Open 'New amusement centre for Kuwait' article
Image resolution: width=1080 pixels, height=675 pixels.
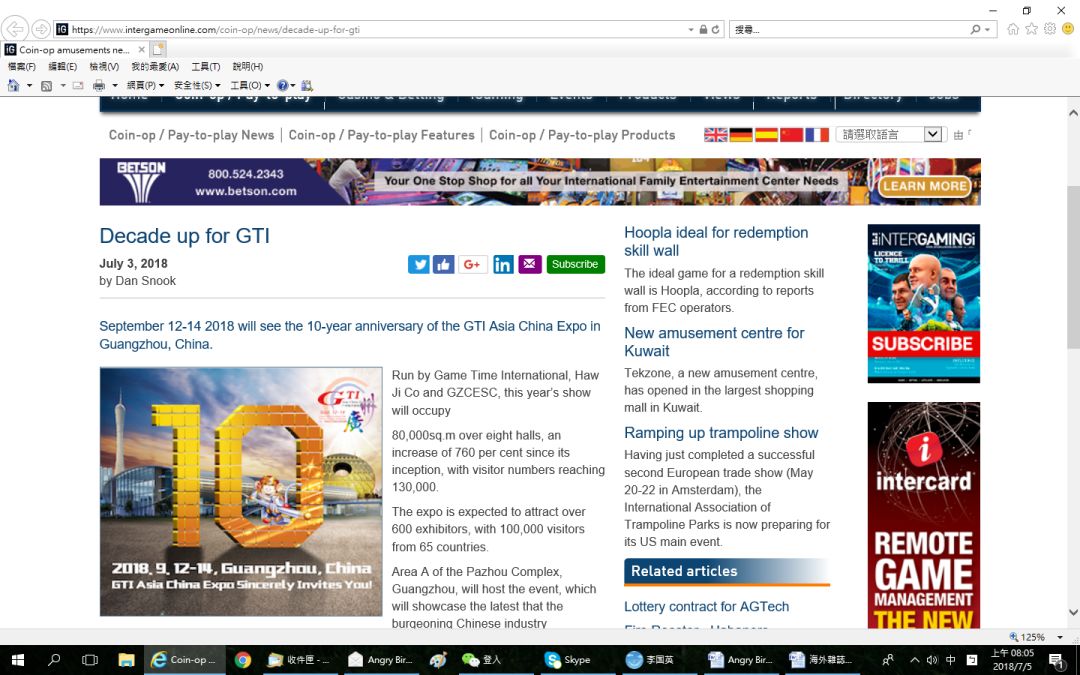(714, 342)
